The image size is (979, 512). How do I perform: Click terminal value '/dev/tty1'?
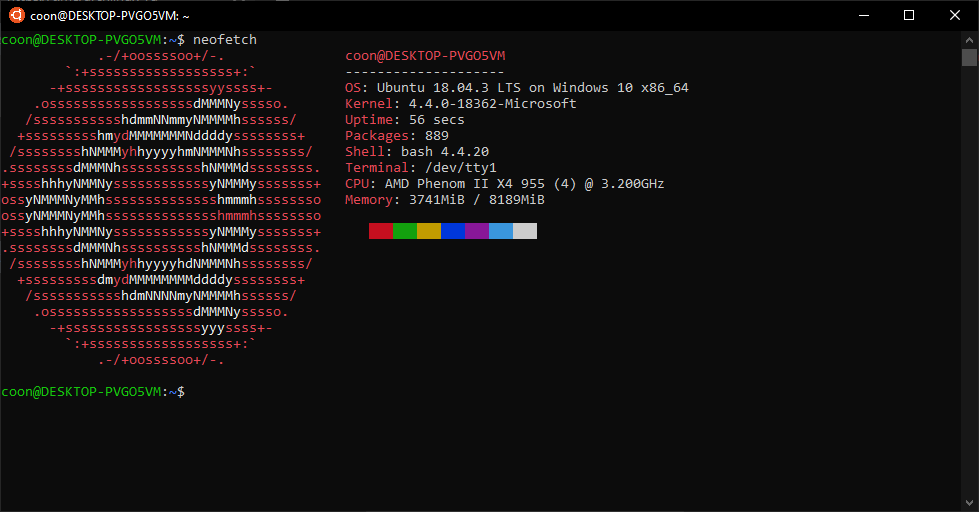point(461,167)
